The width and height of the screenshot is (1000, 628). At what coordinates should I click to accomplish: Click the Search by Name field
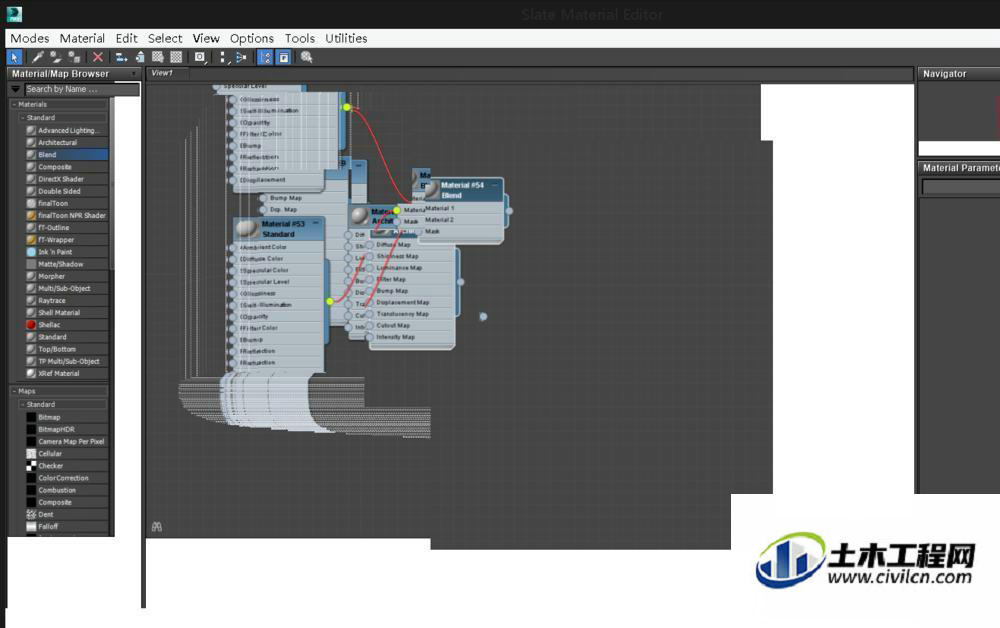point(82,89)
